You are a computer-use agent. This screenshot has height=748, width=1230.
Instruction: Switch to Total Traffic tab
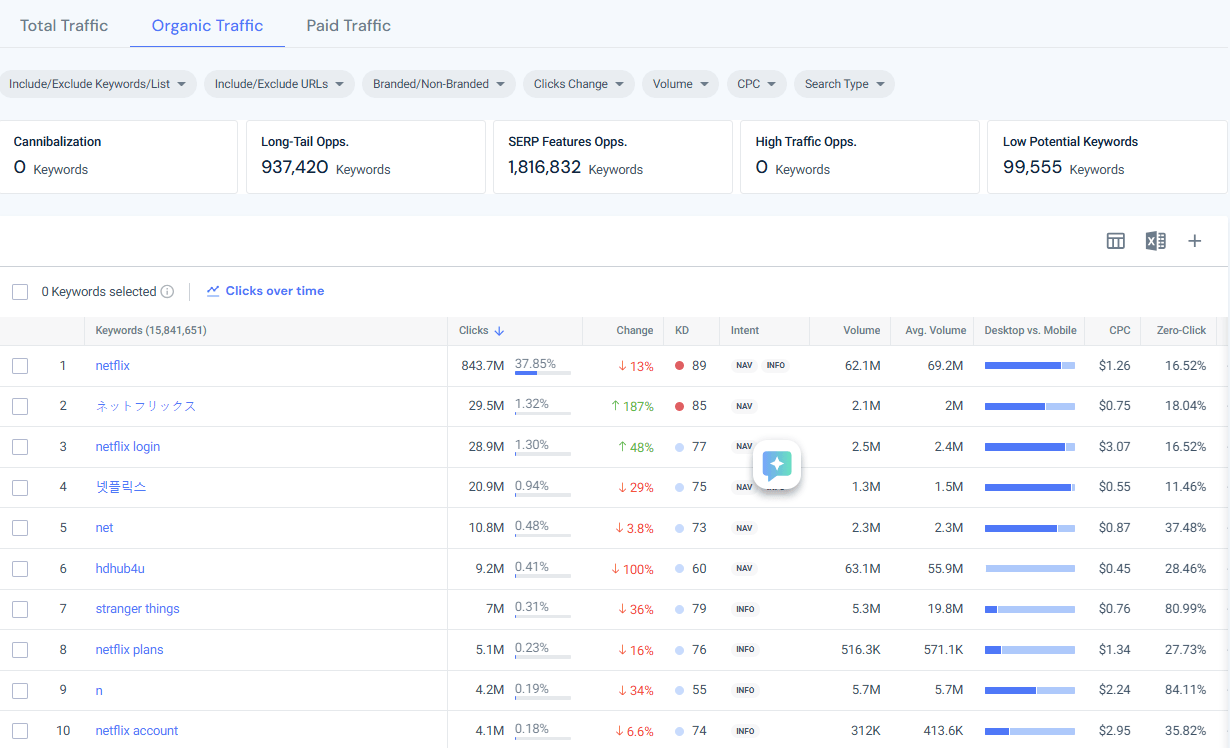coord(64,25)
